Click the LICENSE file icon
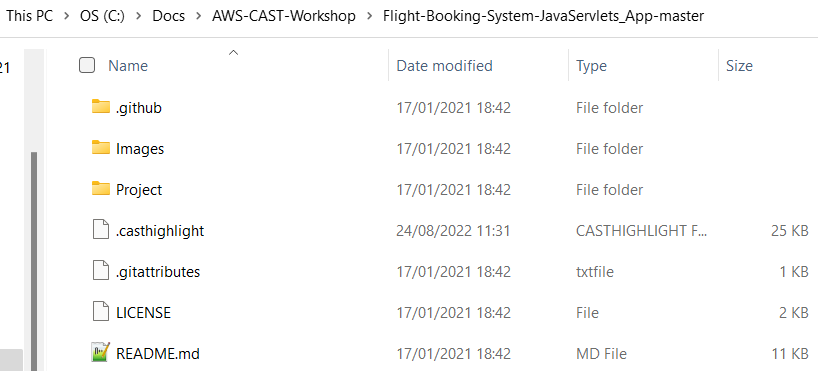The height and width of the screenshot is (371, 818). point(101,312)
